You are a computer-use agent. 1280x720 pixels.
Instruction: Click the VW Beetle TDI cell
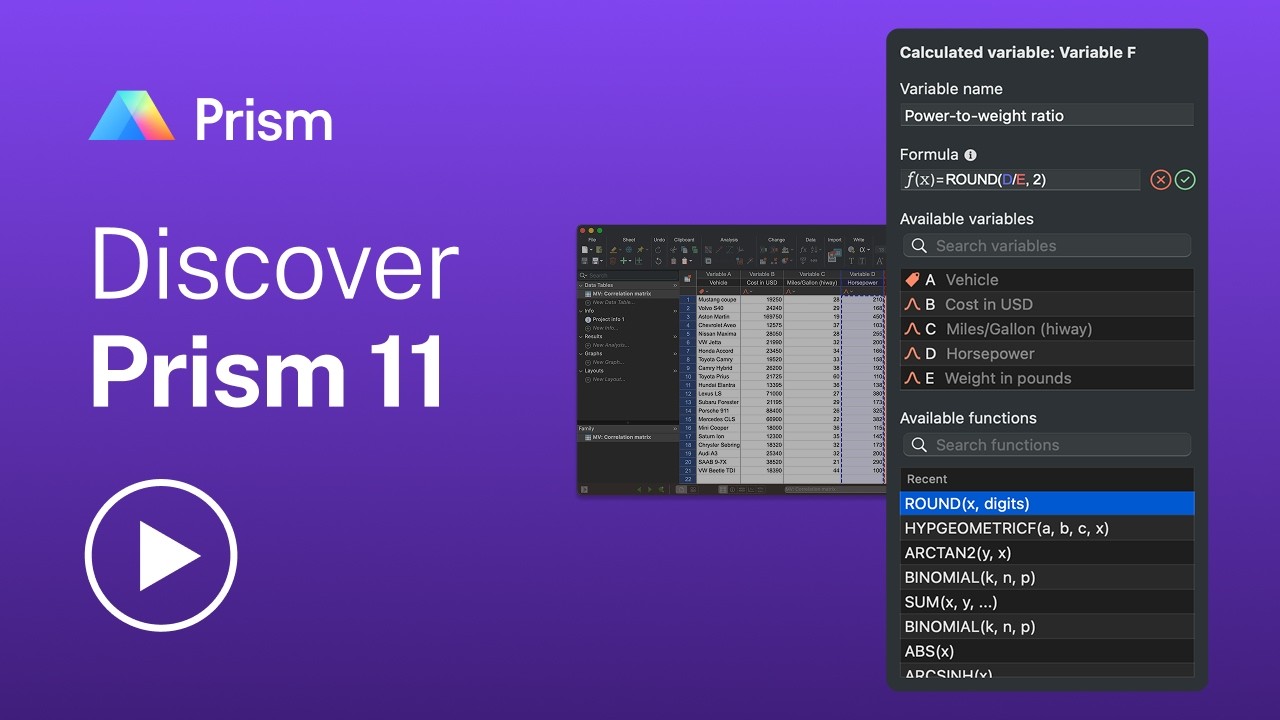tap(718, 471)
